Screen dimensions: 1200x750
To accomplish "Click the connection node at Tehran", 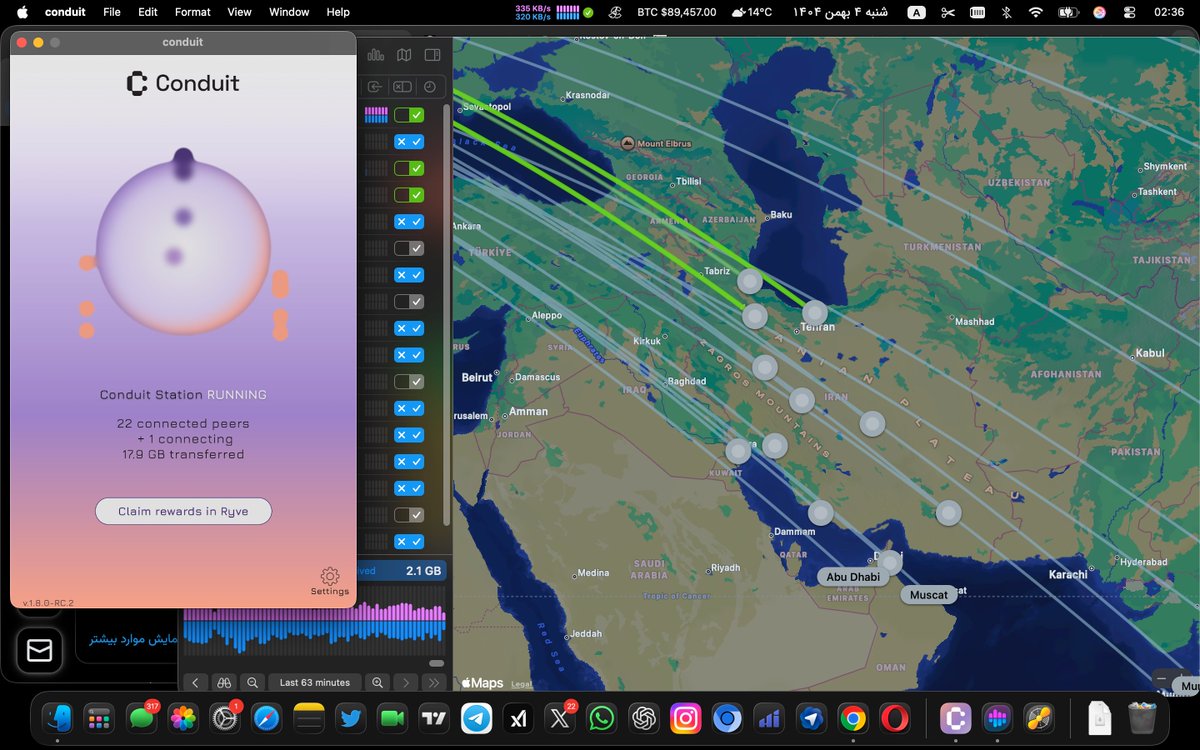I will point(815,312).
